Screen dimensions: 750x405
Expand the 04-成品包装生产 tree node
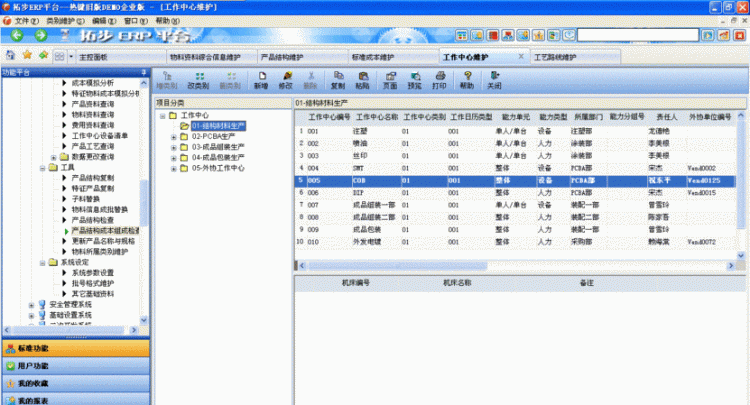coord(174,158)
